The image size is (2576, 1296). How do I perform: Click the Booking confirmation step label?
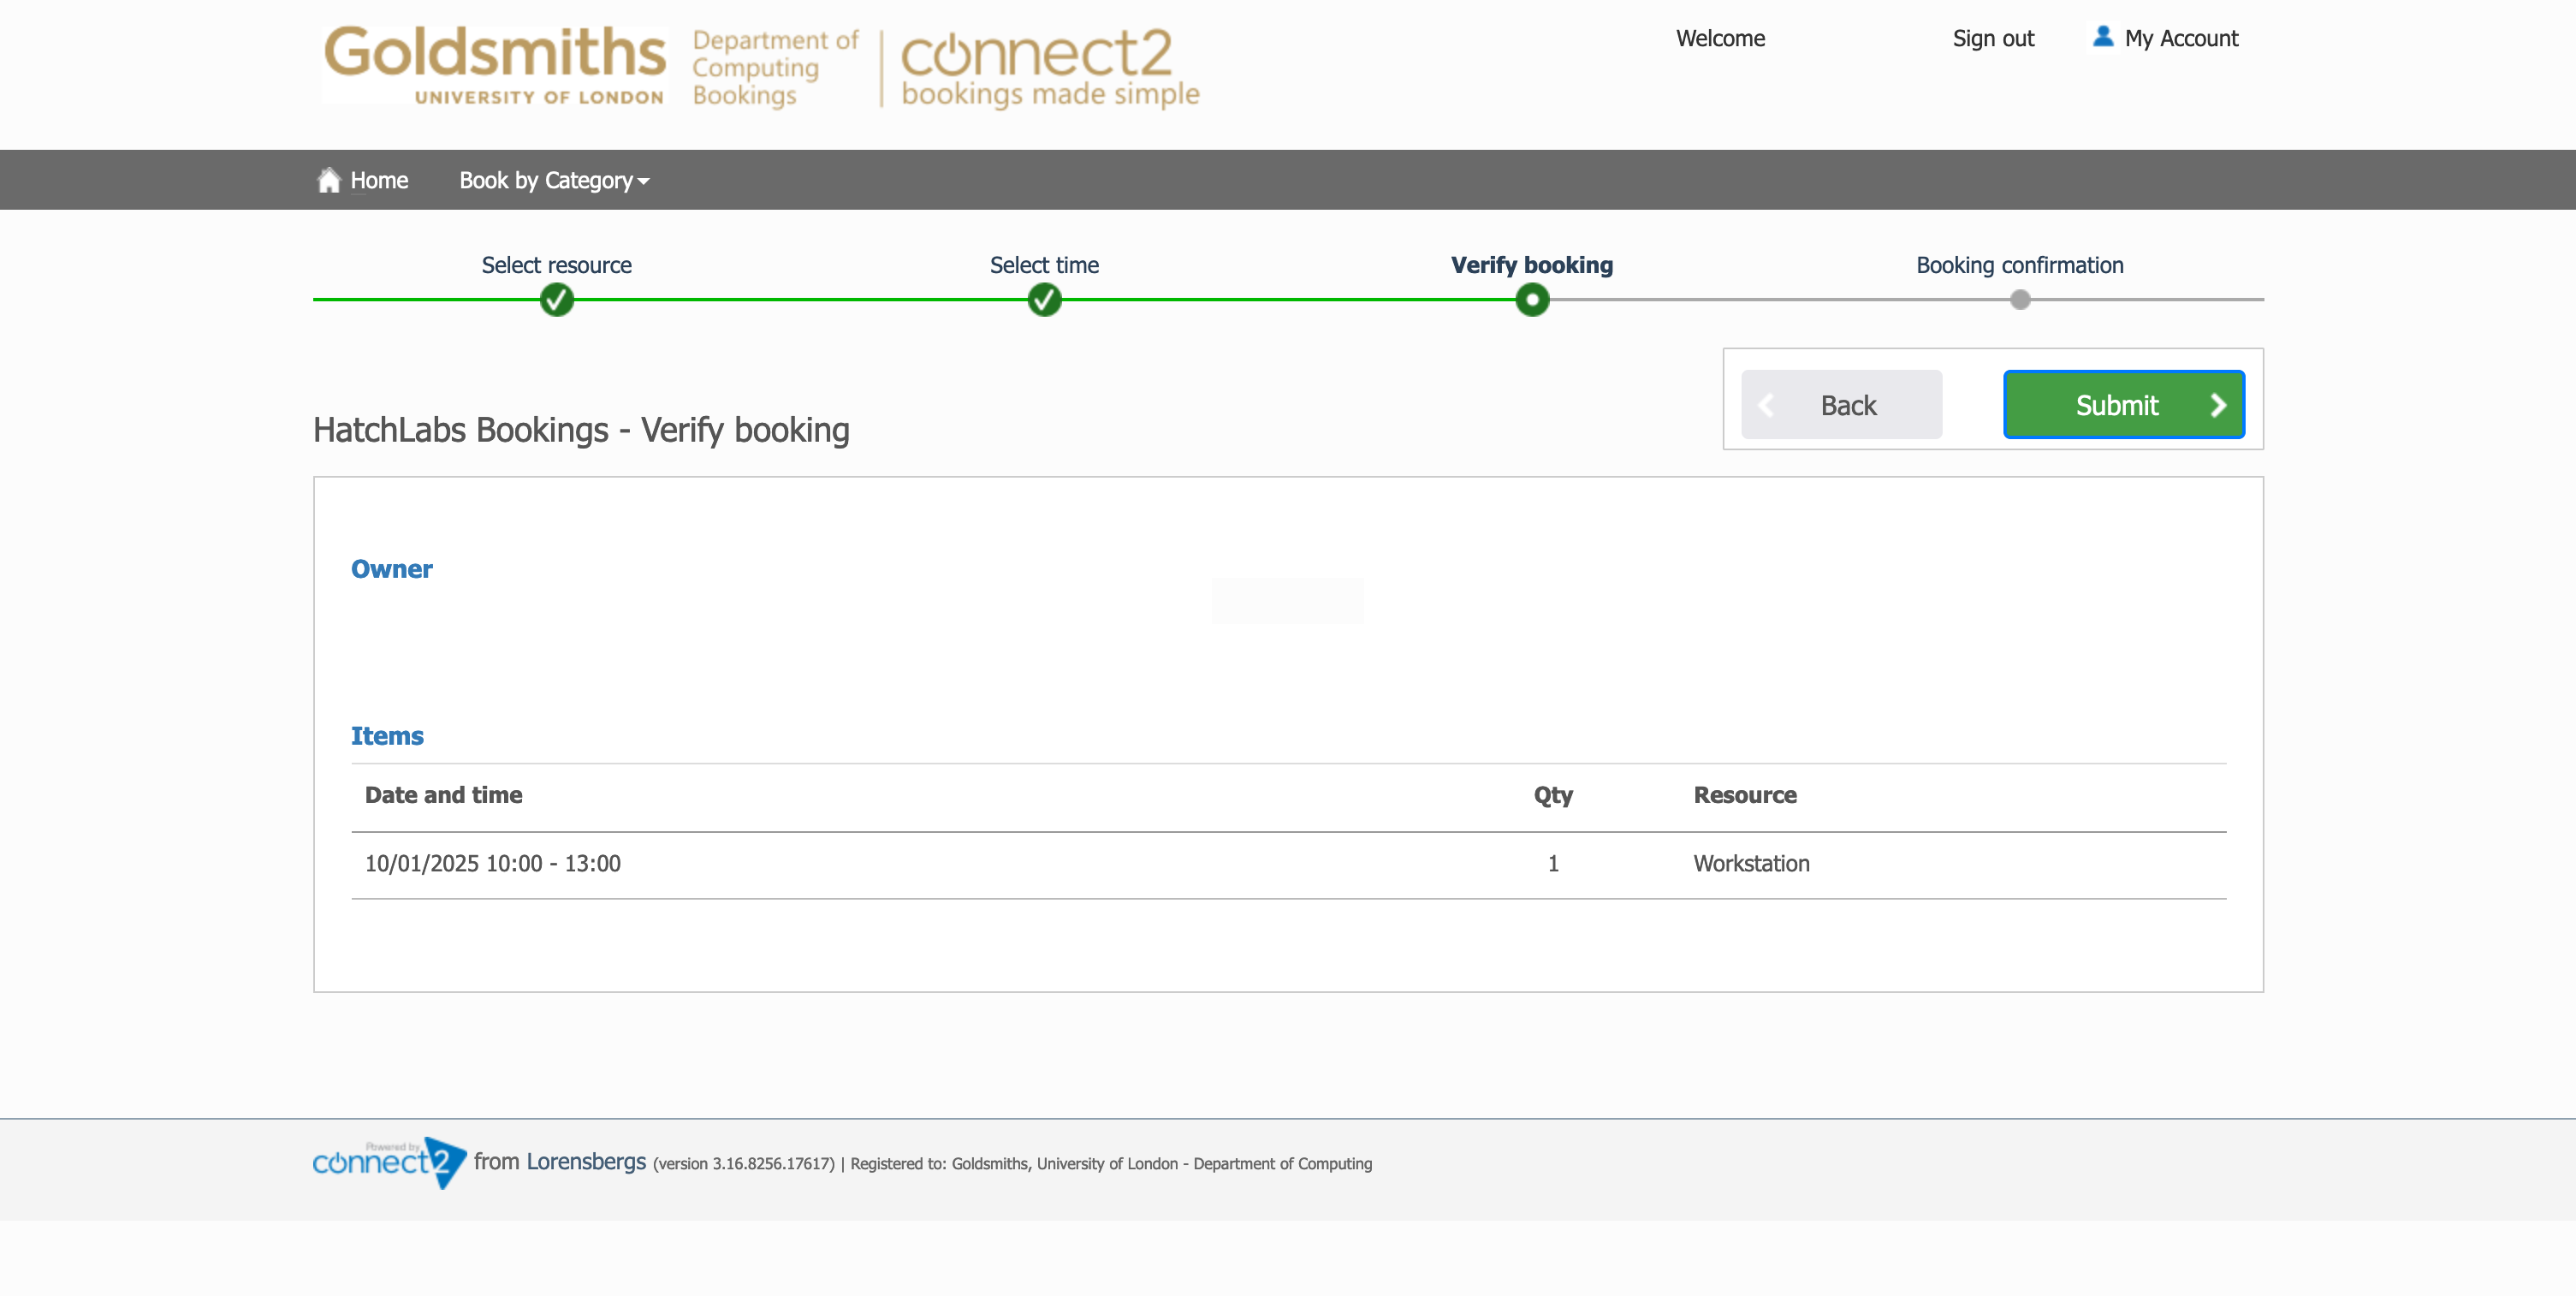(2020, 265)
